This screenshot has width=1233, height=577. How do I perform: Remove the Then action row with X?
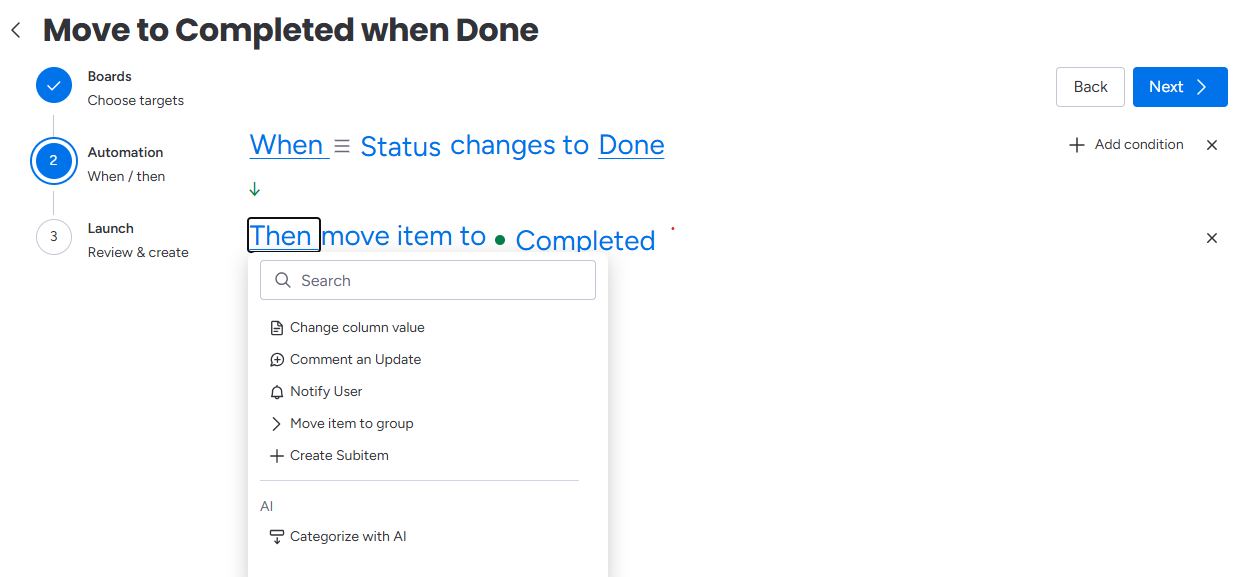[x=1212, y=238]
